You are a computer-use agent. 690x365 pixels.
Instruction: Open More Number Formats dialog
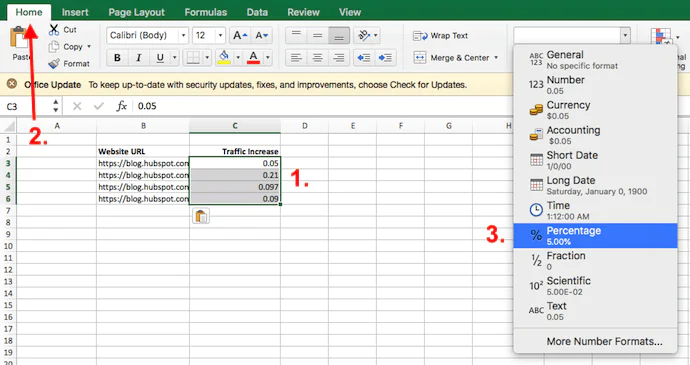click(x=604, y=341)
